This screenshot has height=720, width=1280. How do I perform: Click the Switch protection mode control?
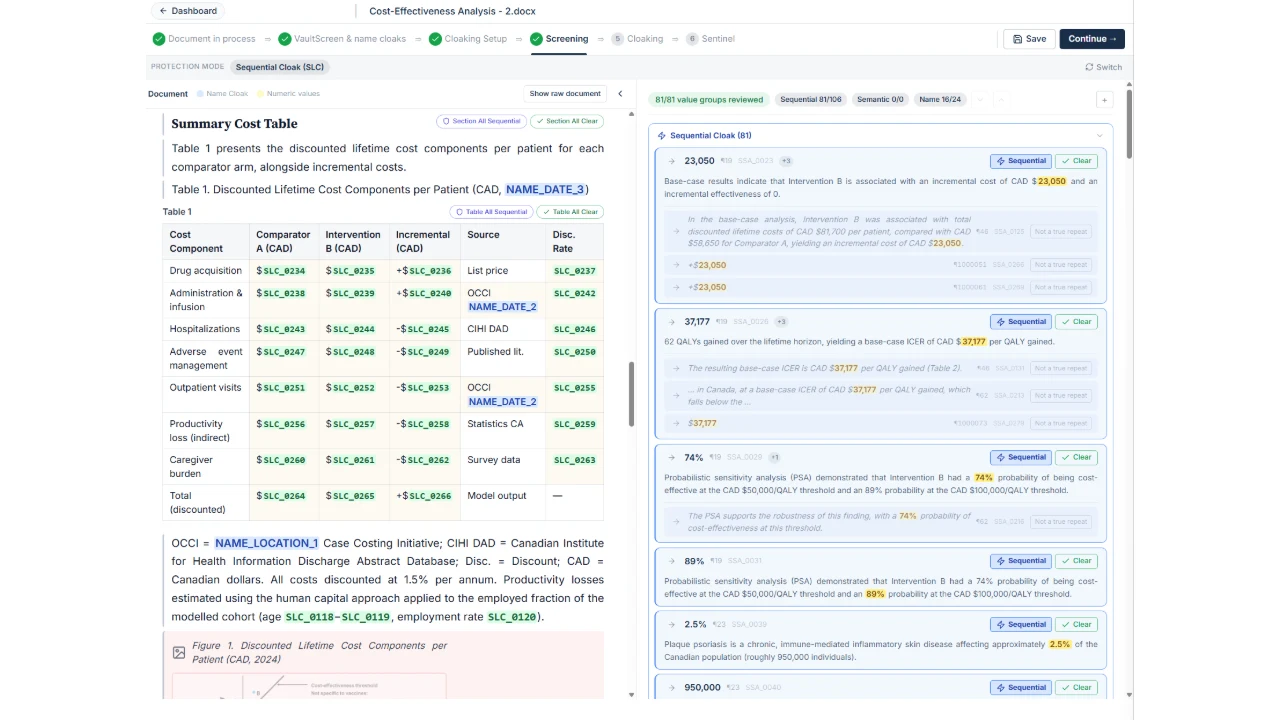tap(1103, 67)
